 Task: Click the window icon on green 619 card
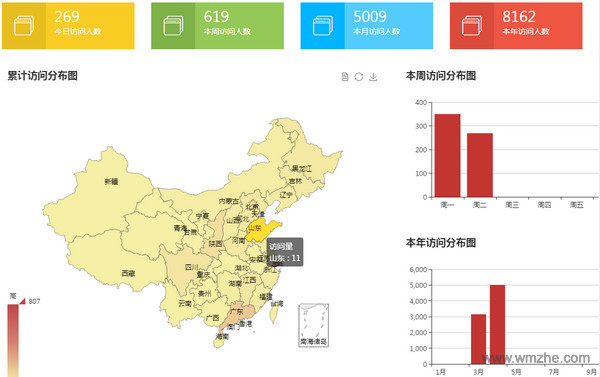coord(173,26)
